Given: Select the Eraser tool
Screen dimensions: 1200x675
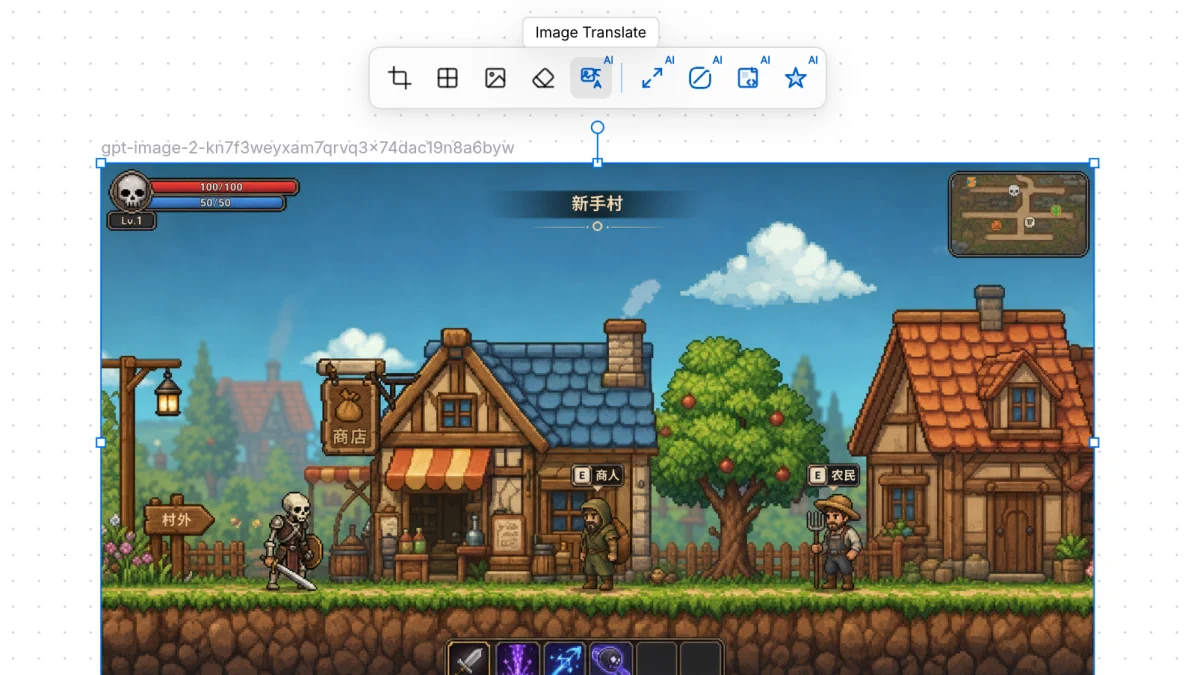Looking at the screenshot, I should pyautogui.click(x=543, y=78).
